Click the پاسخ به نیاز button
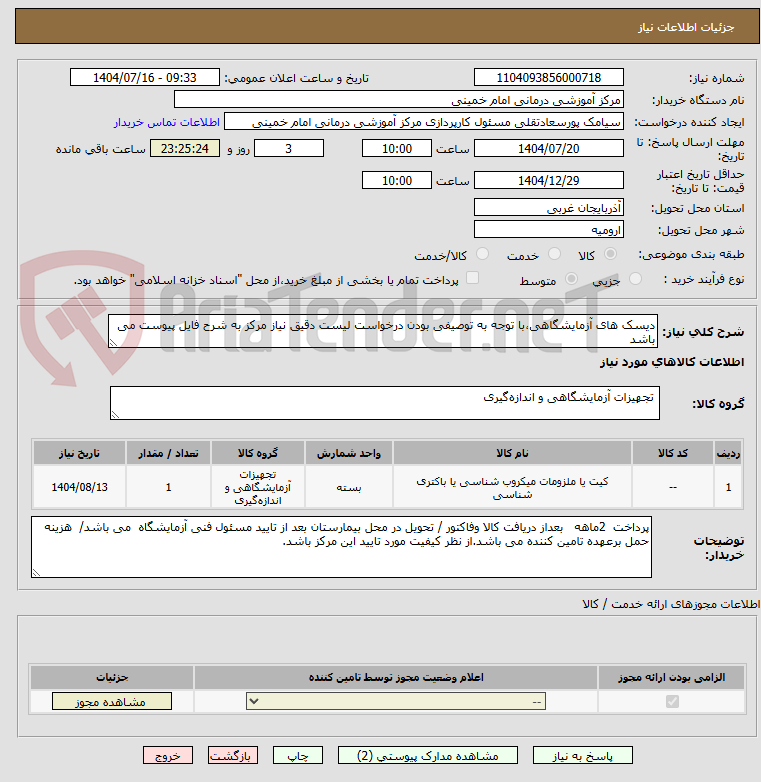The height and width of the screenshot is (782, 761). point(582,756)
